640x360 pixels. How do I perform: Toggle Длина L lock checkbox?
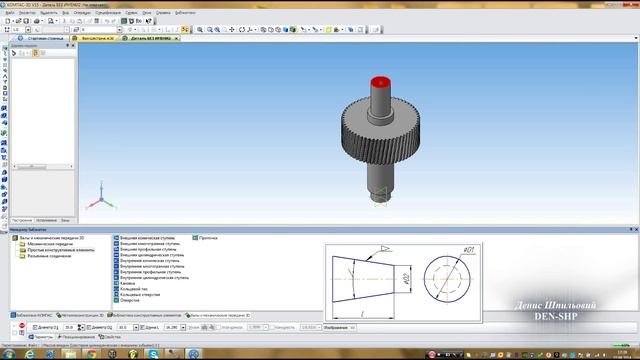[x=142, y=327]
